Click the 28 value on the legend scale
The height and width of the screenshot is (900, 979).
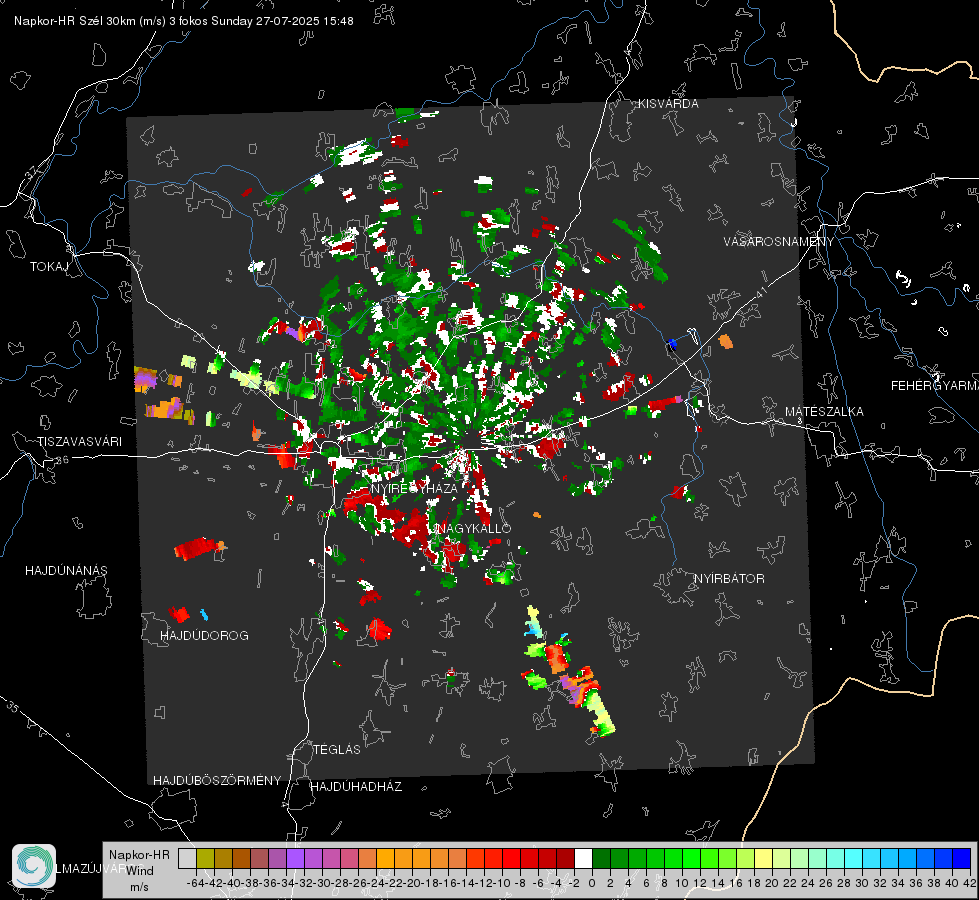pos(844,883)
